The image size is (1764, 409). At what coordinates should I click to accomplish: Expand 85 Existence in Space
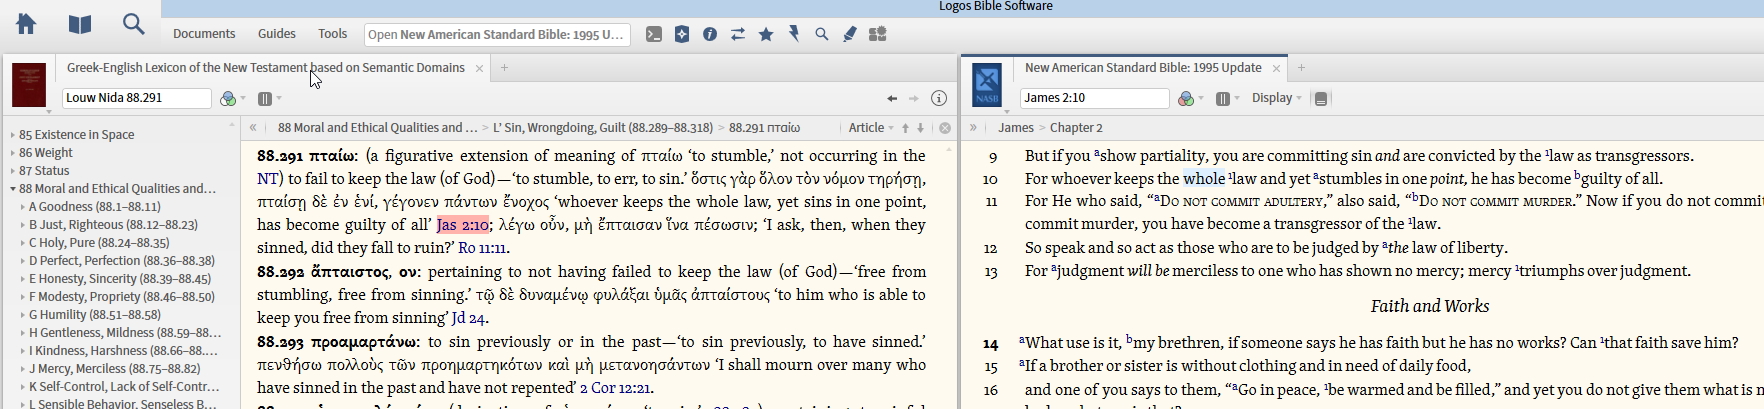click(x=13, y=135)
